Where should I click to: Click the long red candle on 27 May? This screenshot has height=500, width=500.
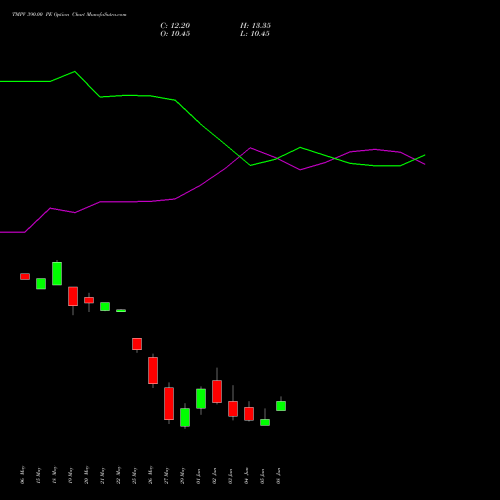click(169, 403)
